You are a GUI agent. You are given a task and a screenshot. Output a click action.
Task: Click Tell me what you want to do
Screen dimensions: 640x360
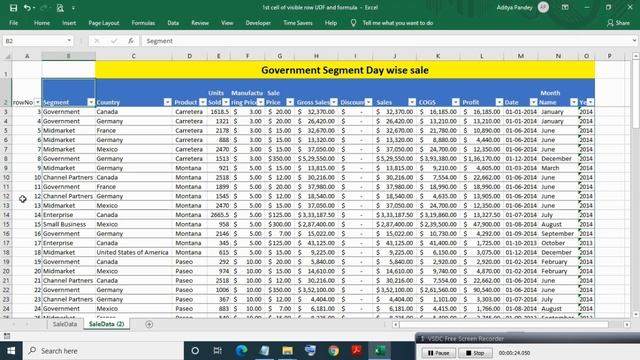pyautogui.click(x=398, y=23)
